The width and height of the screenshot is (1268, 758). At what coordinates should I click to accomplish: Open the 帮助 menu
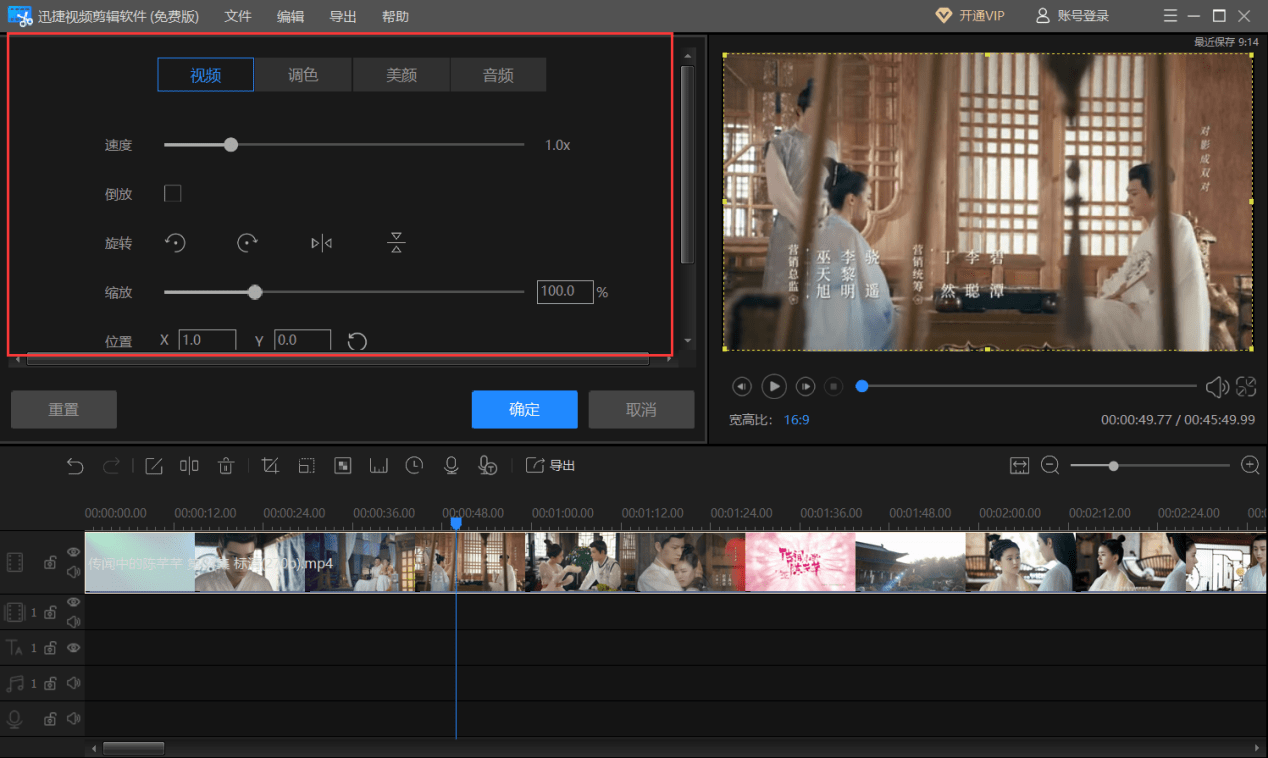tap(395, 16)
